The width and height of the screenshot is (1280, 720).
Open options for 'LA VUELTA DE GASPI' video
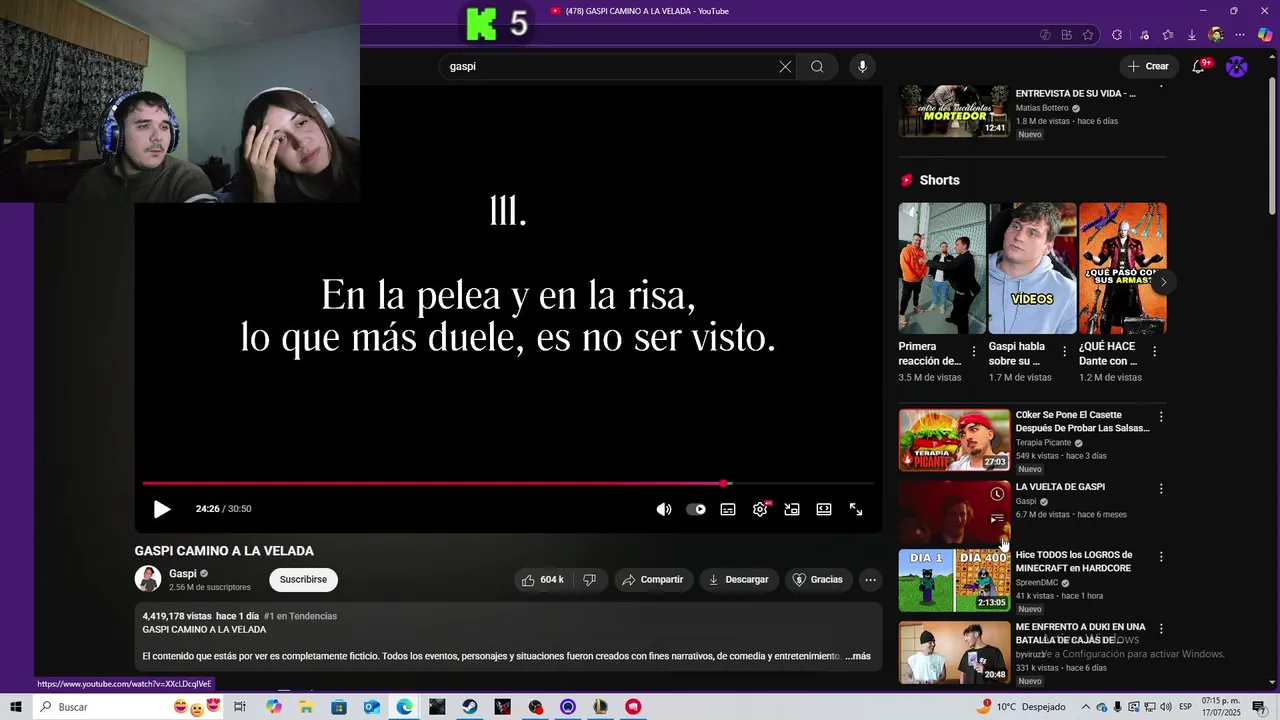(x=1161, y=489)
